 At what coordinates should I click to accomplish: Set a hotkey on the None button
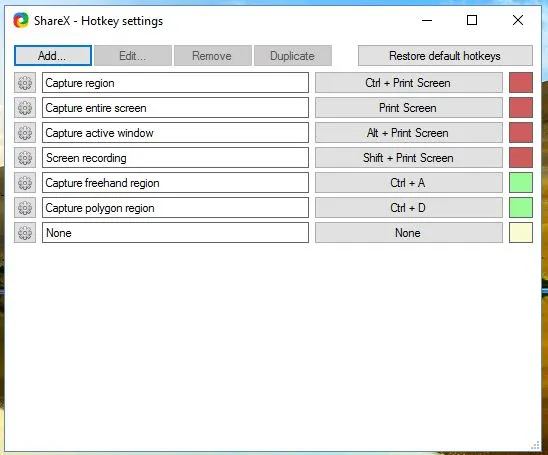(x=409, y=233)
